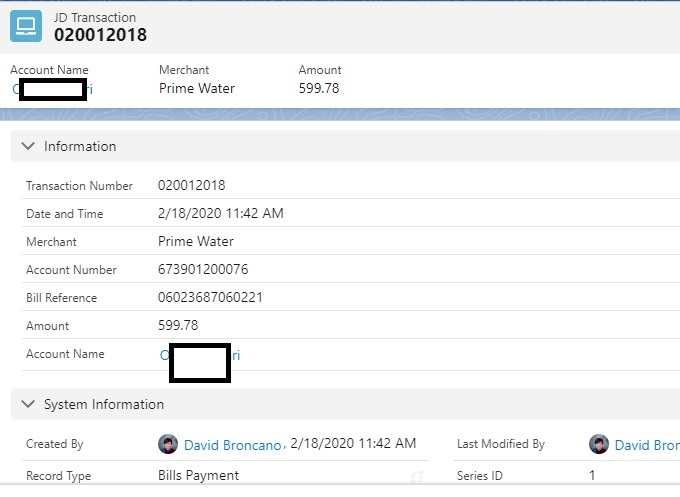Collapse the System Information section chevron
680x497 pixels.
(28, 405)
